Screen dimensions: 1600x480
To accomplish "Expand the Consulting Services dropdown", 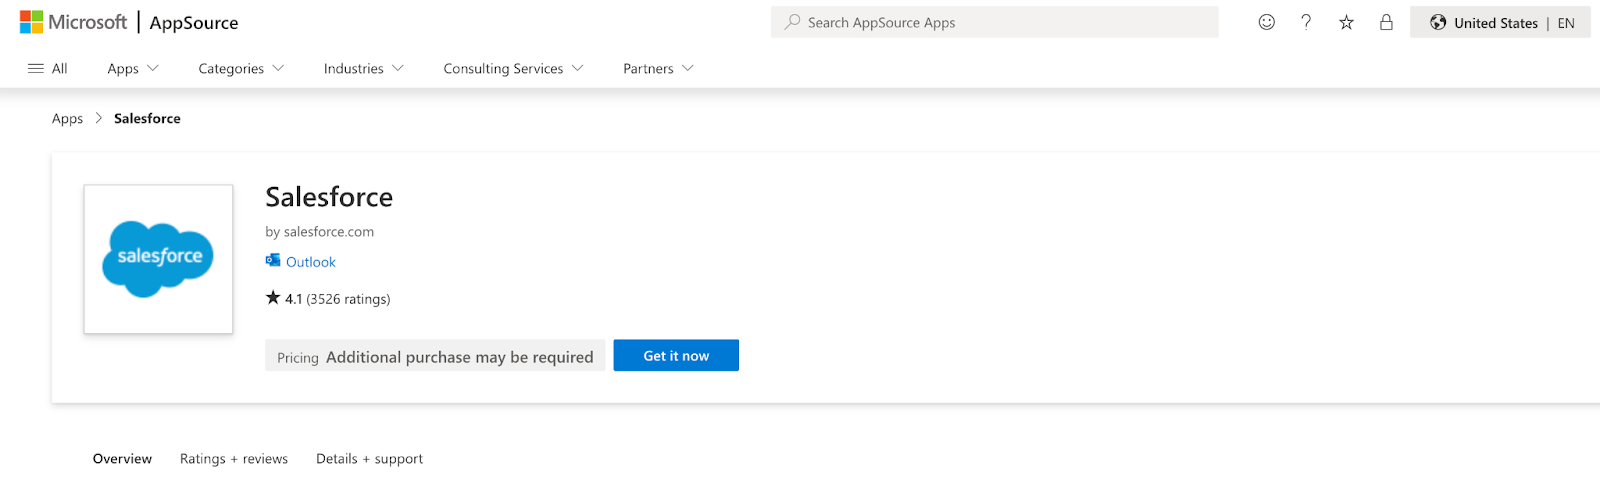I will click(x=513, y=68).
